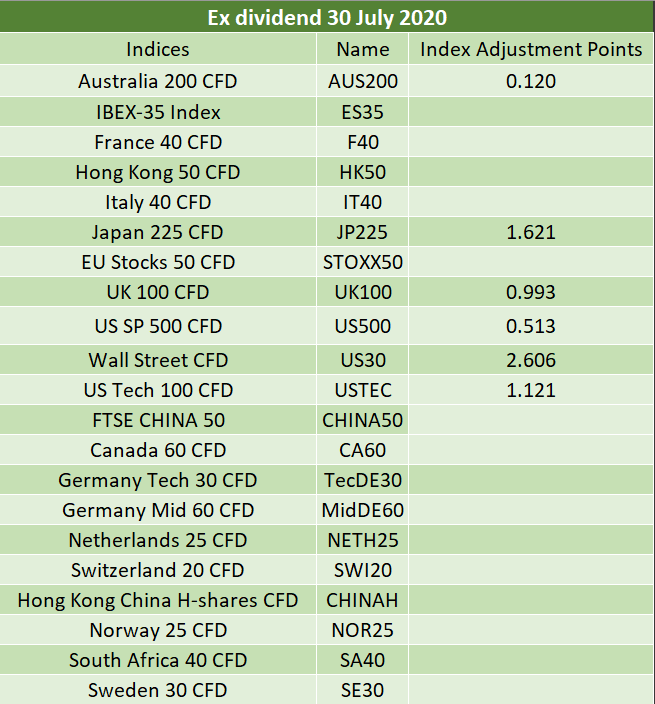655x704 pixels.
Task: Click the UK100 adjustment value 0.993
Action: [531, 292]
